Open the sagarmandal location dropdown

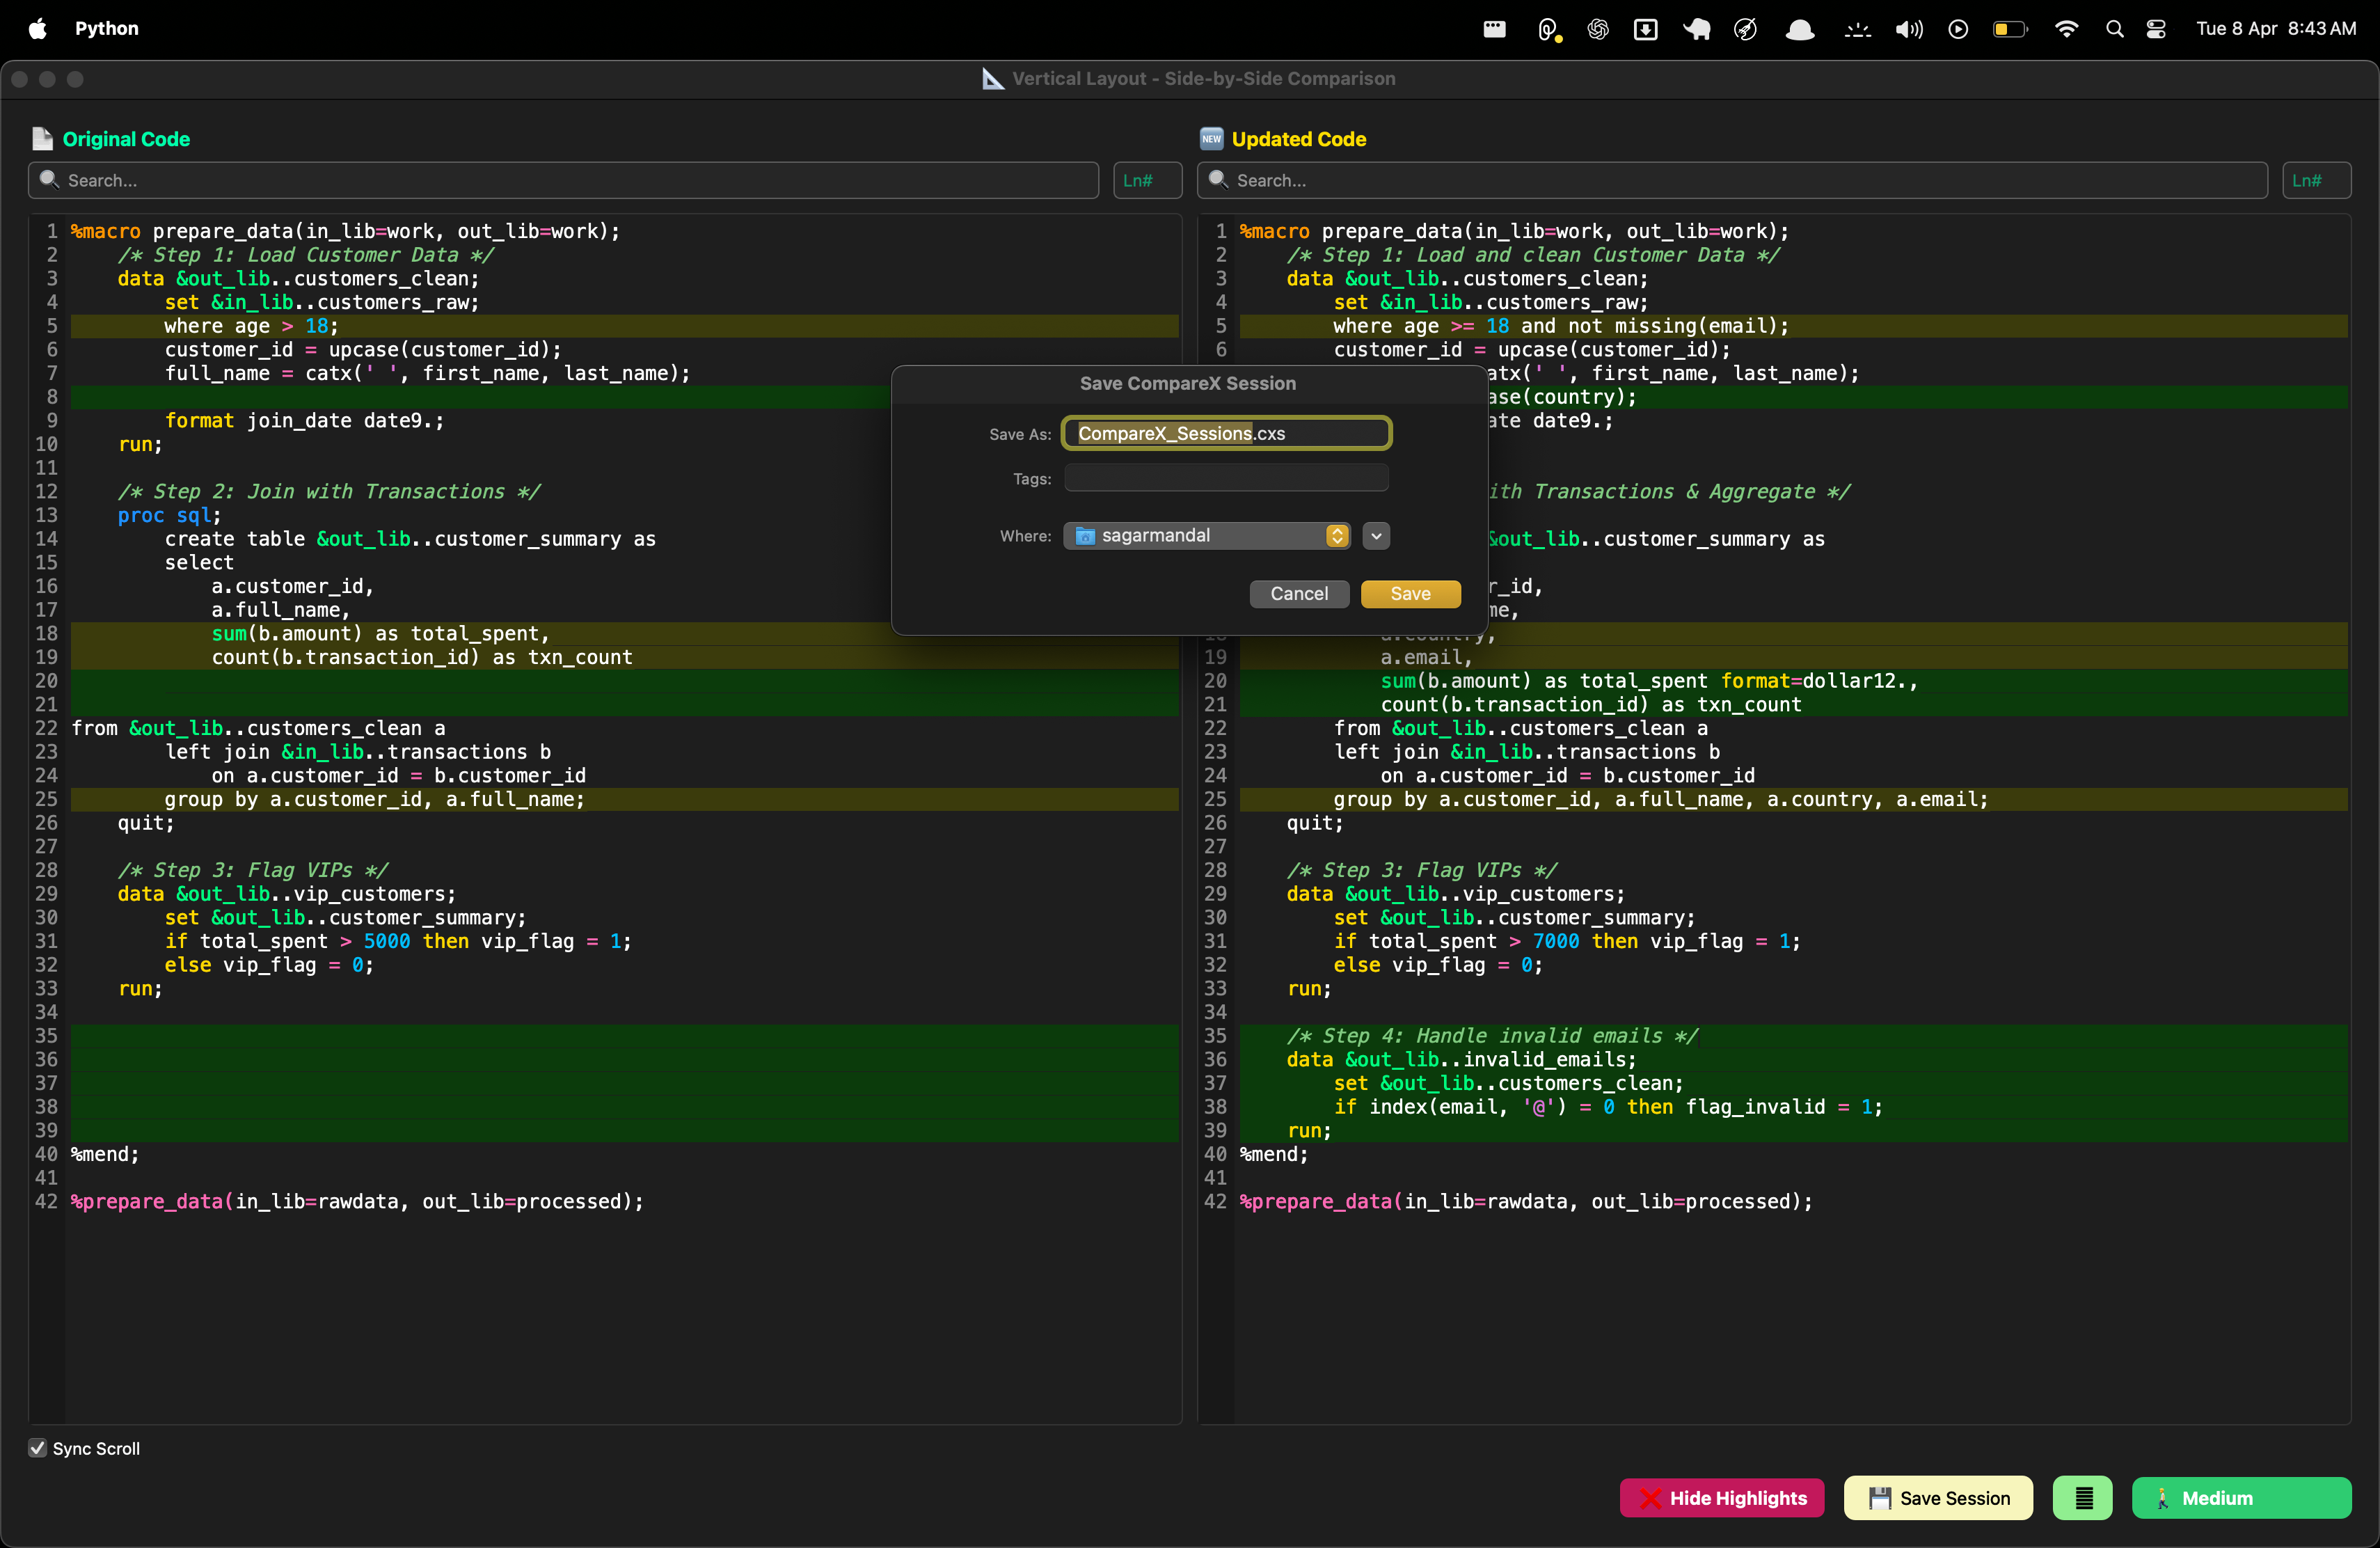point(1206,536)
